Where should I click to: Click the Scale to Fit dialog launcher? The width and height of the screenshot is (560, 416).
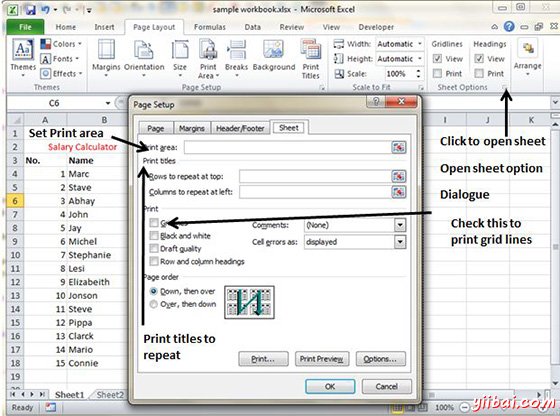pos(421,87)
